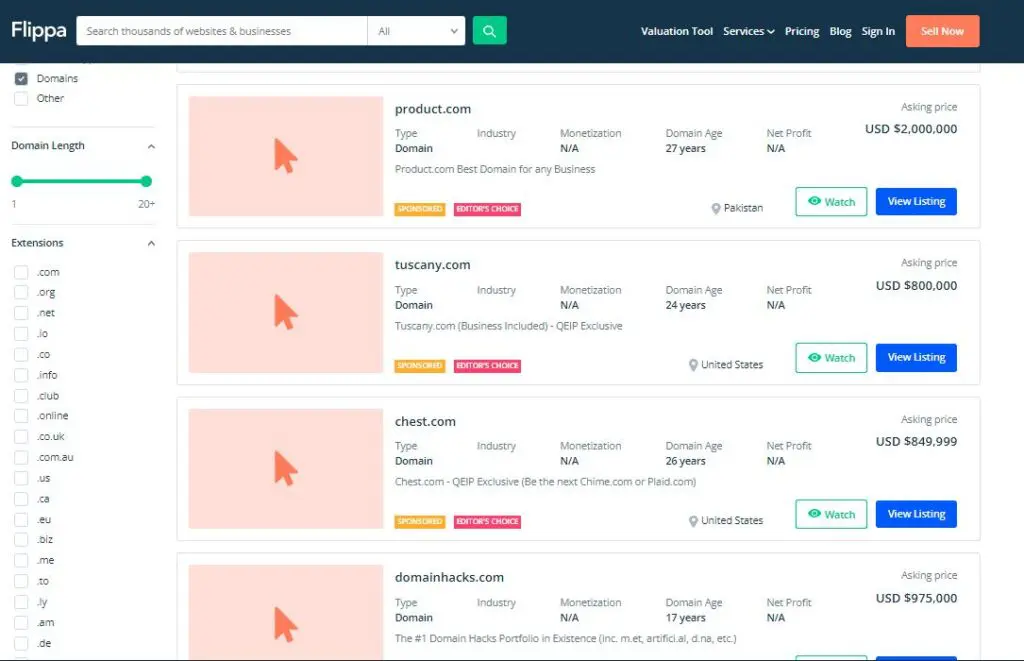Toggle the .de extension filter
This screenshot has height=661, width=1024.
(21, 643)
